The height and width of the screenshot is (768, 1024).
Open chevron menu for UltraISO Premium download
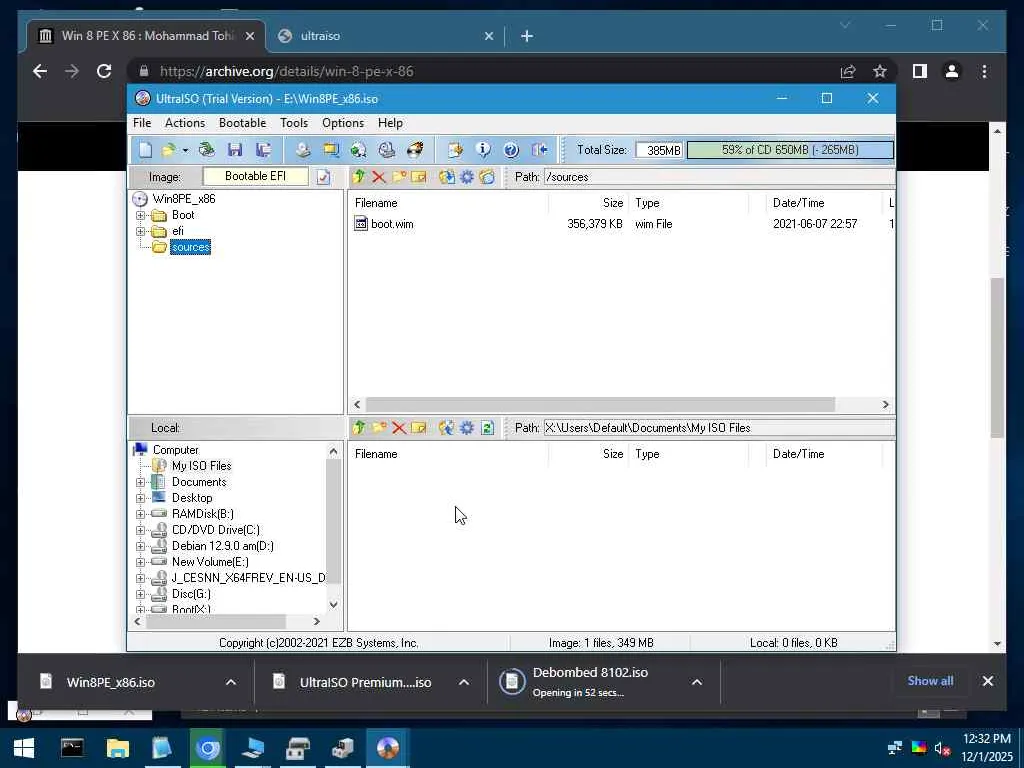pos(464,682)
